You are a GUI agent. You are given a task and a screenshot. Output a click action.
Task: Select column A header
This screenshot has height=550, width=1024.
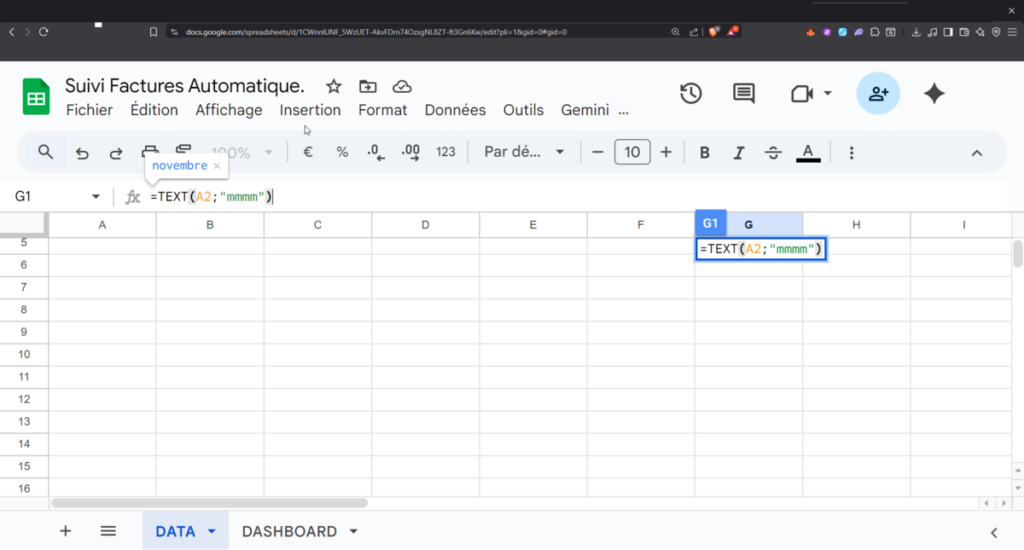pos(102,225)
